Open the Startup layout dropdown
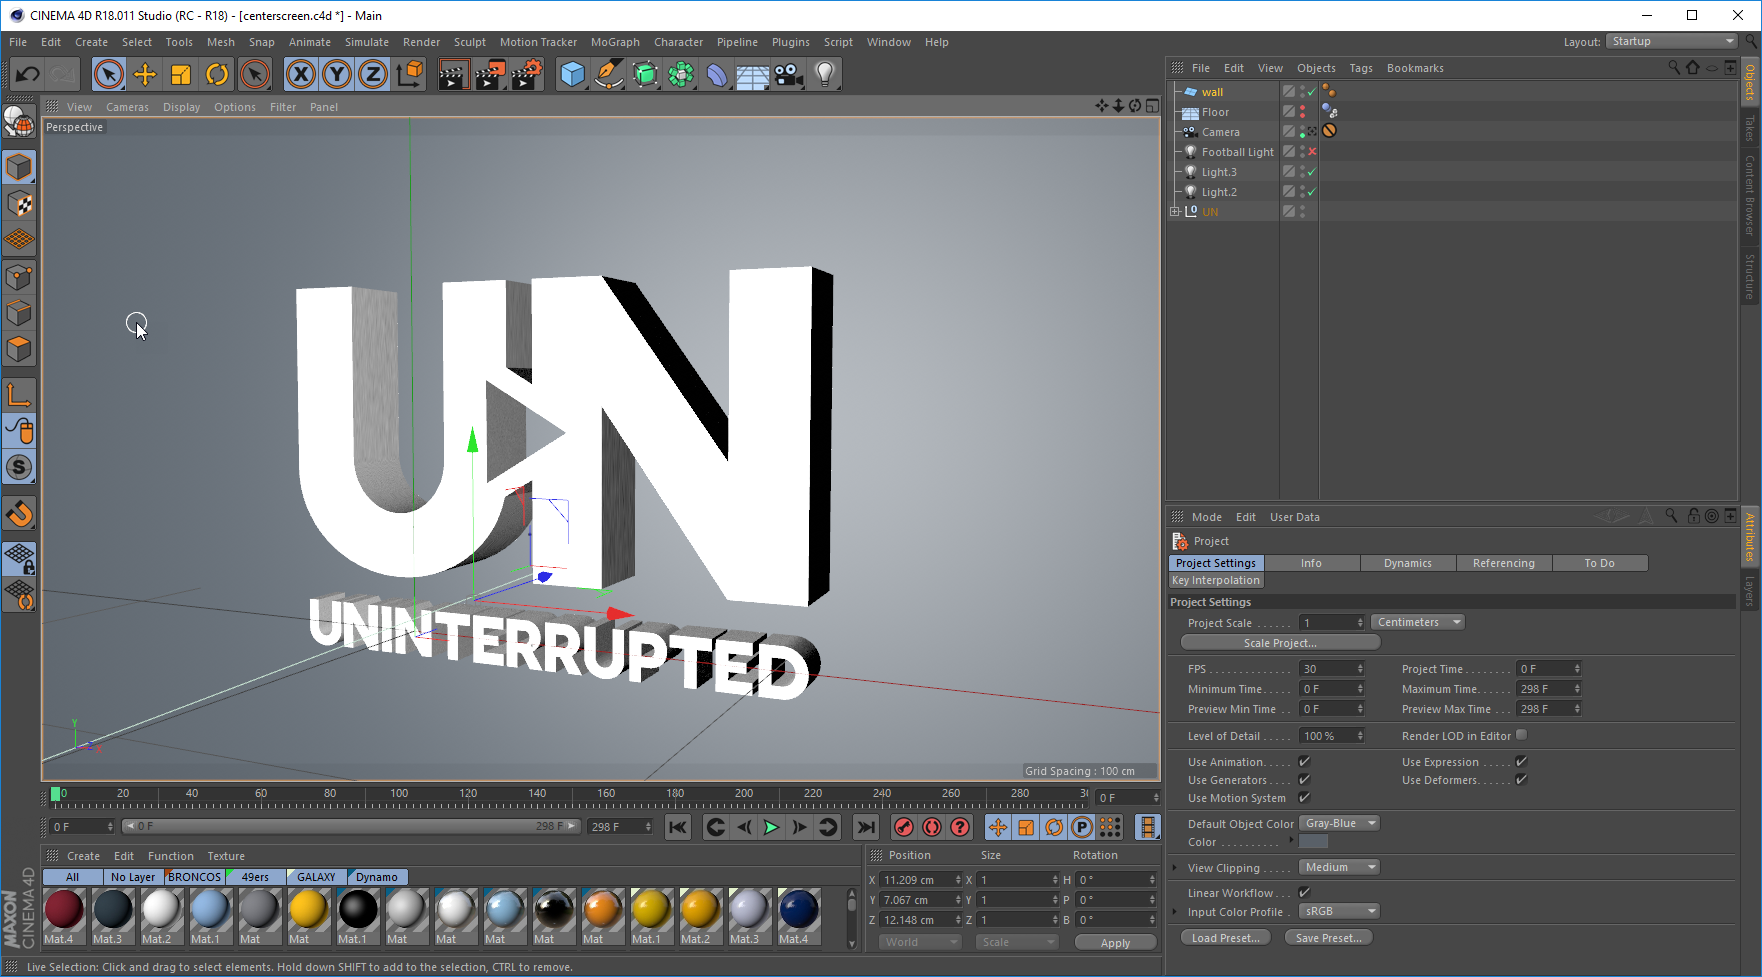The height and width of the screenshot is (977, 1762). 1670,42
